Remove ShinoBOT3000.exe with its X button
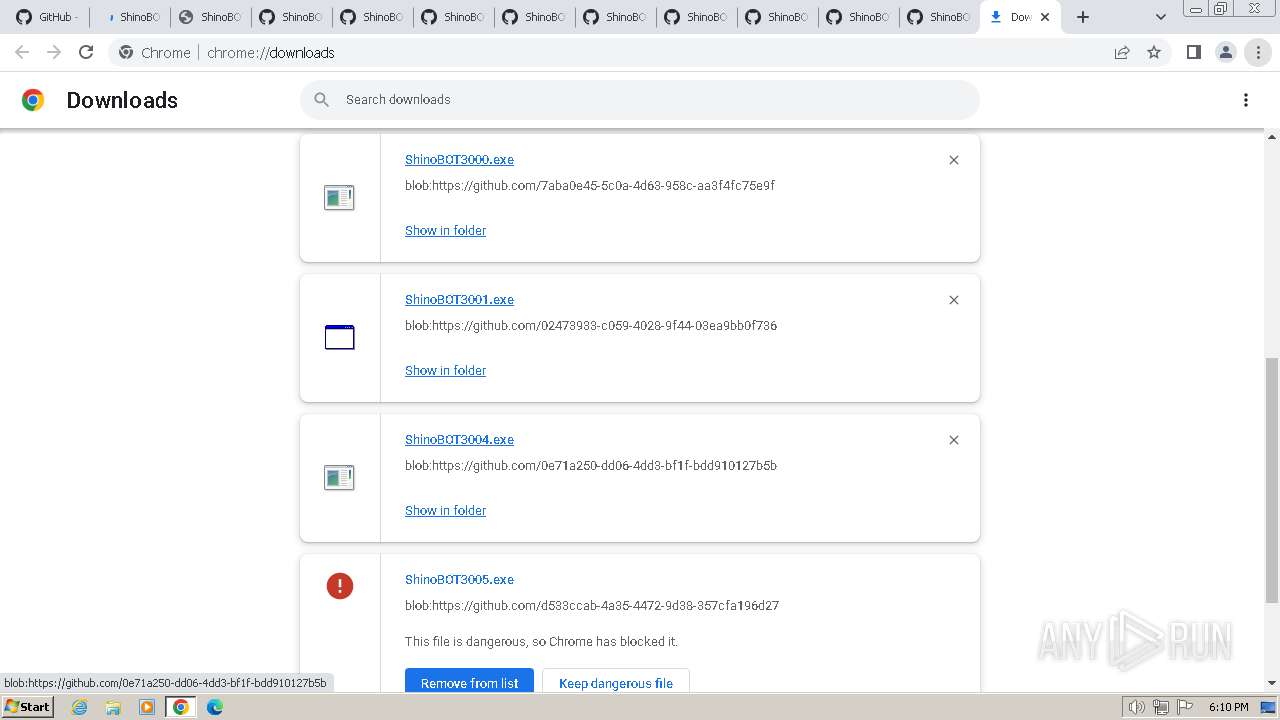This screenshot has height=720, width=1280. point(954,160)
